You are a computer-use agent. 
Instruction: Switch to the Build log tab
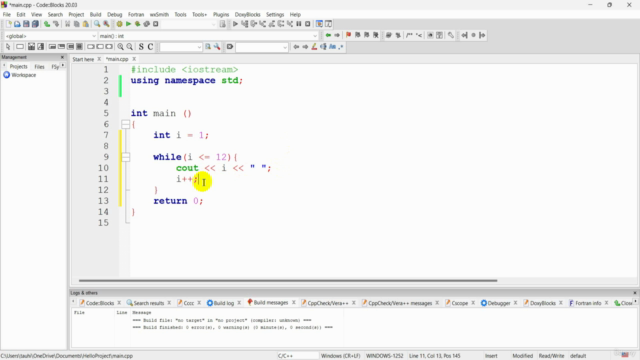(224, 303)
